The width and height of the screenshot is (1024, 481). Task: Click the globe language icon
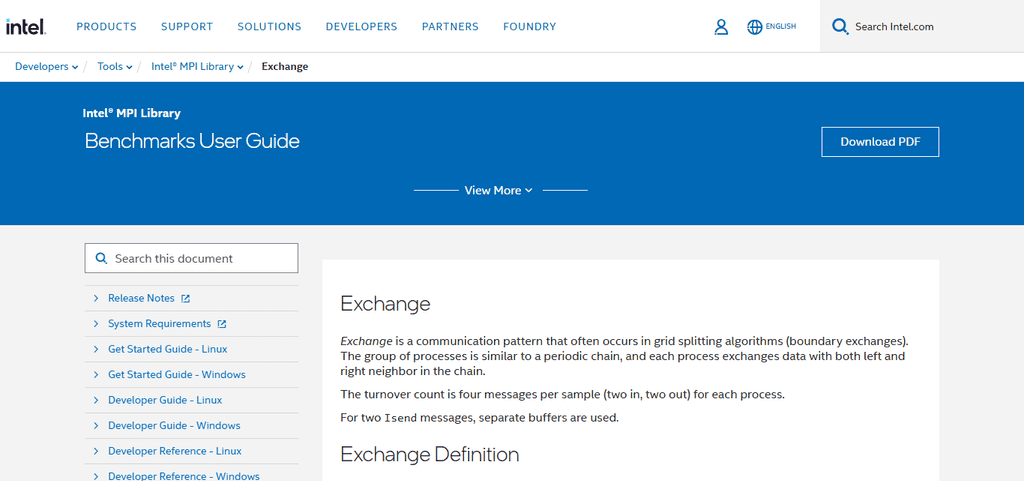click(x=754, y=27)
